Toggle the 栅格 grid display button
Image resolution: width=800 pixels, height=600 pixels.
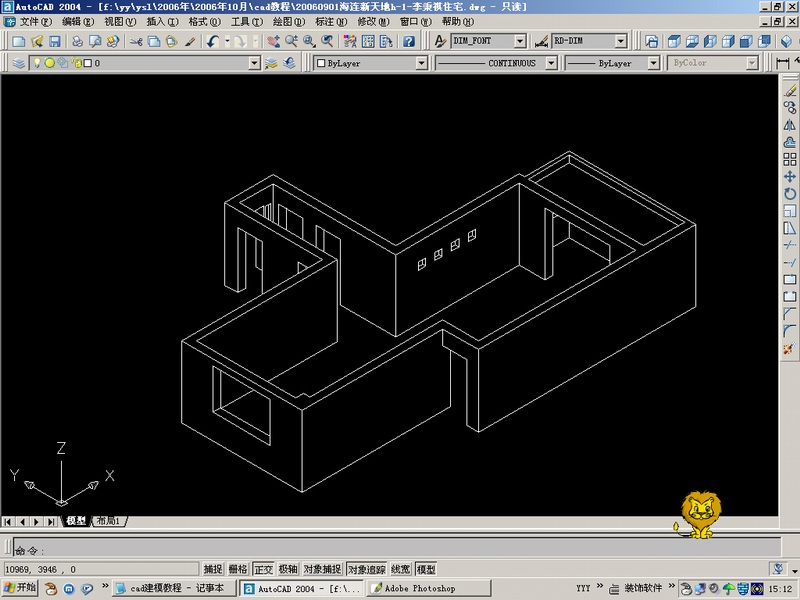[x=238, y=569]
